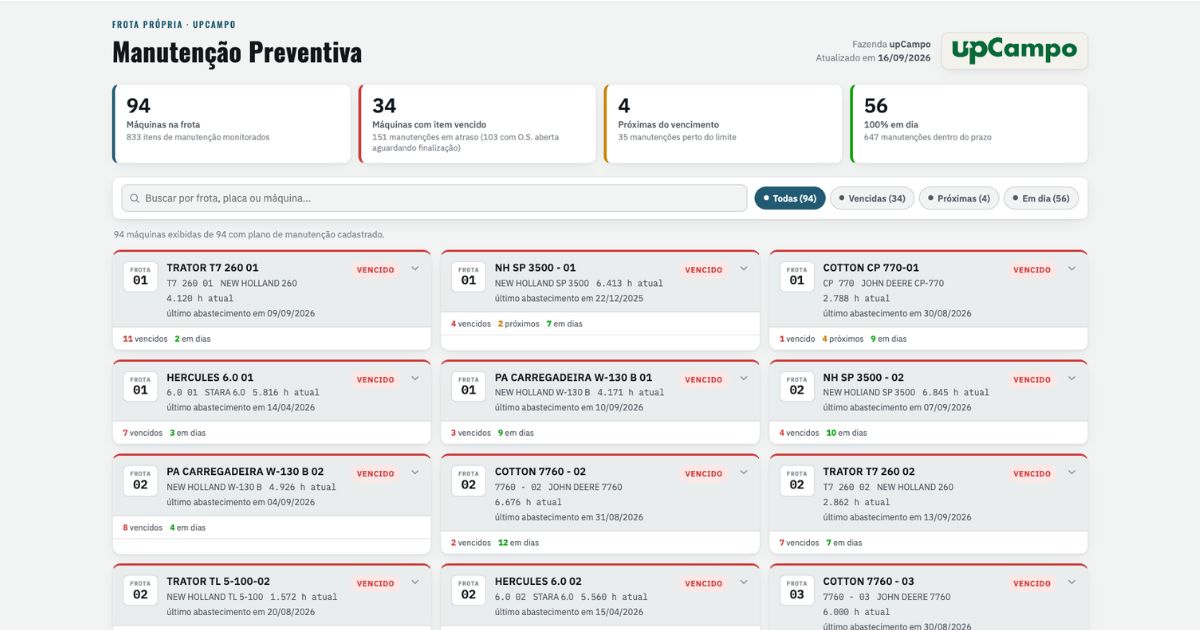
Task: Click the Manutenção Preventiva page heading
Action: pyautogui.click(x=237, y=52)
